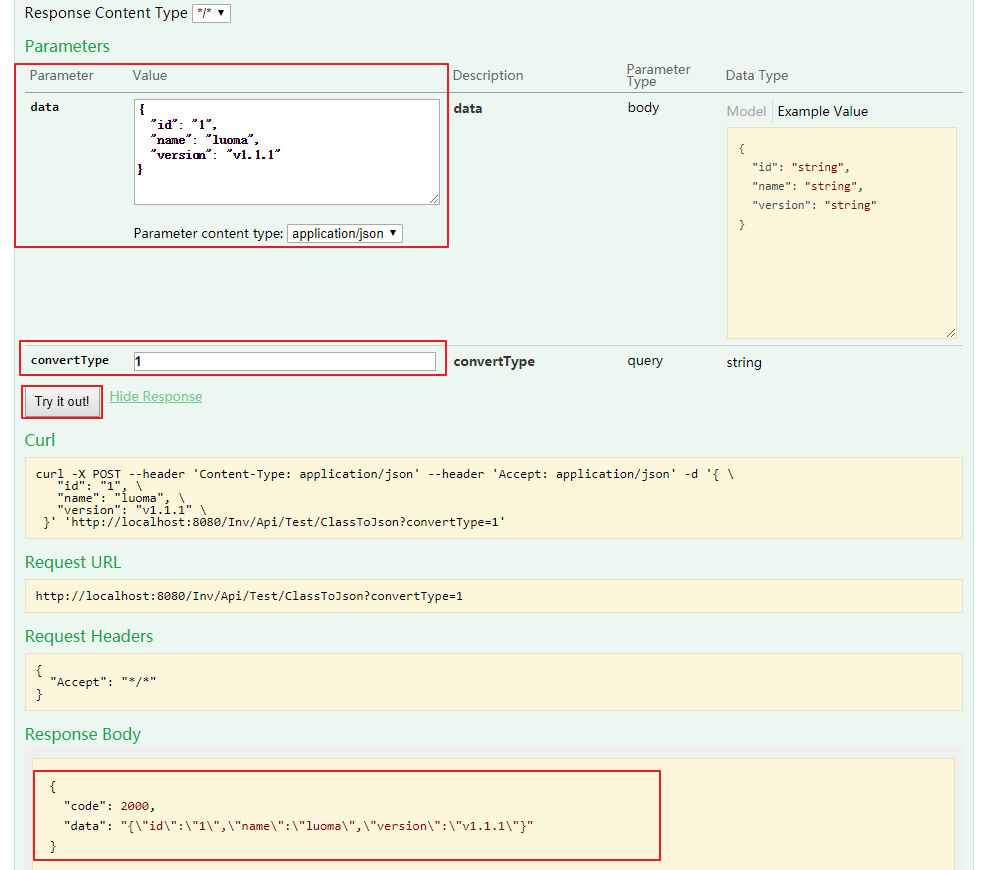Open the Response Content Type dropdown
The height and width of the screenshot is (870, 987).
click(212, 13)
